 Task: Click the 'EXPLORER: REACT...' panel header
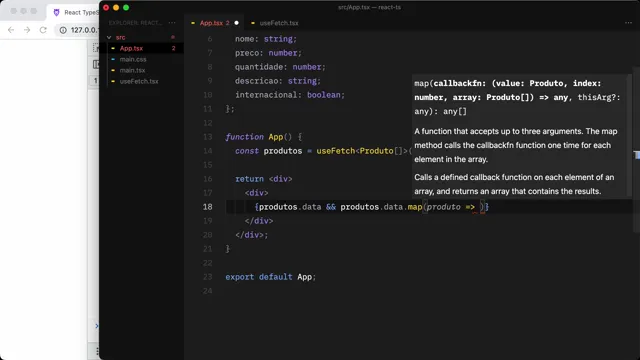[x=135, y=23]
